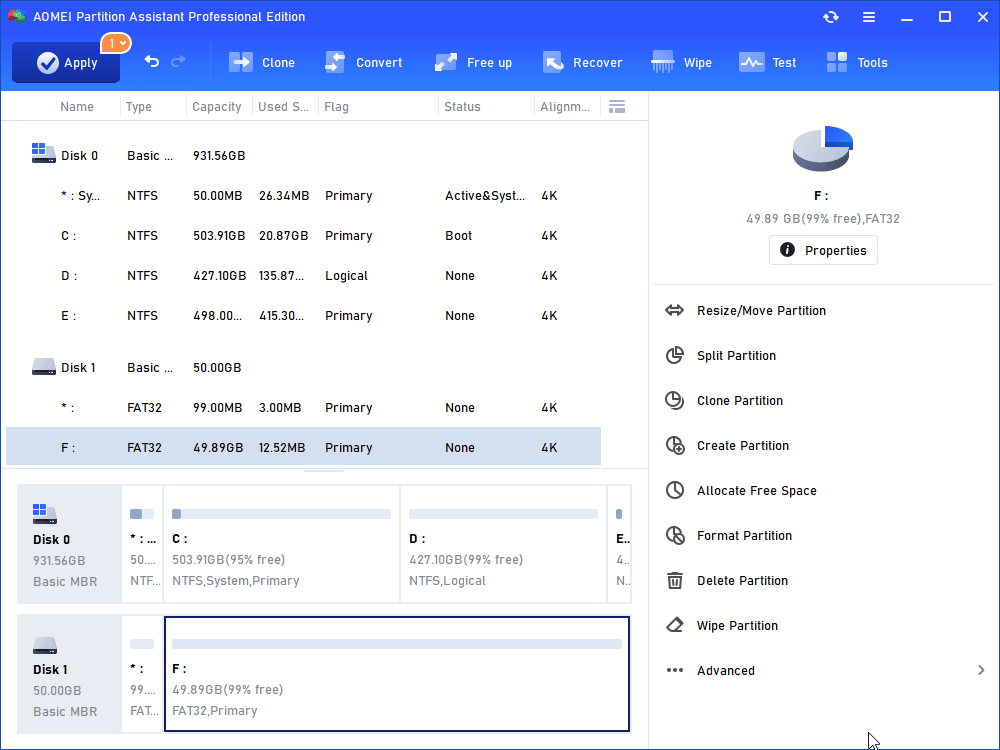The height and width of the screenshot is (750, 1000).
Task: Select the D: logical partition row
Action: pyautogui.click(x=304, y=276)
